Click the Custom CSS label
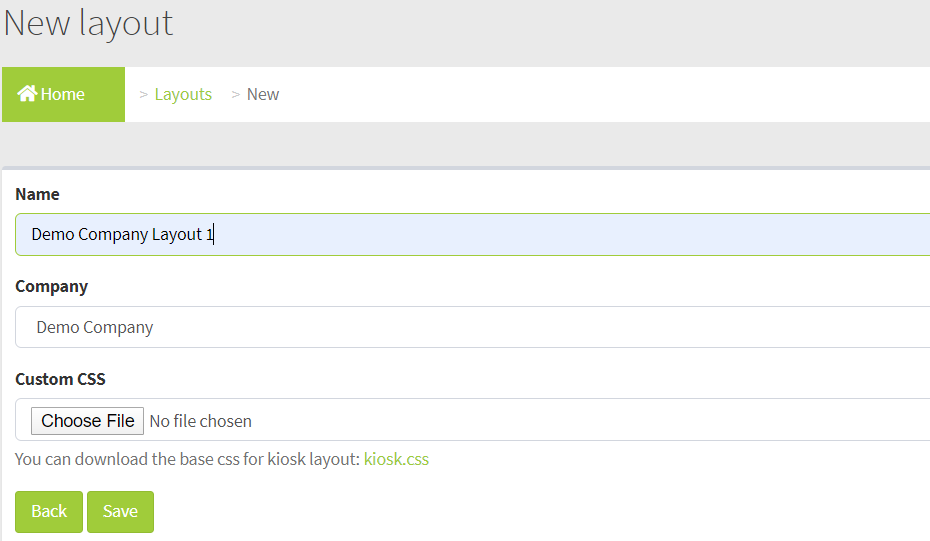The height and width of the screenshot is (541, 930). pos(60,379)
